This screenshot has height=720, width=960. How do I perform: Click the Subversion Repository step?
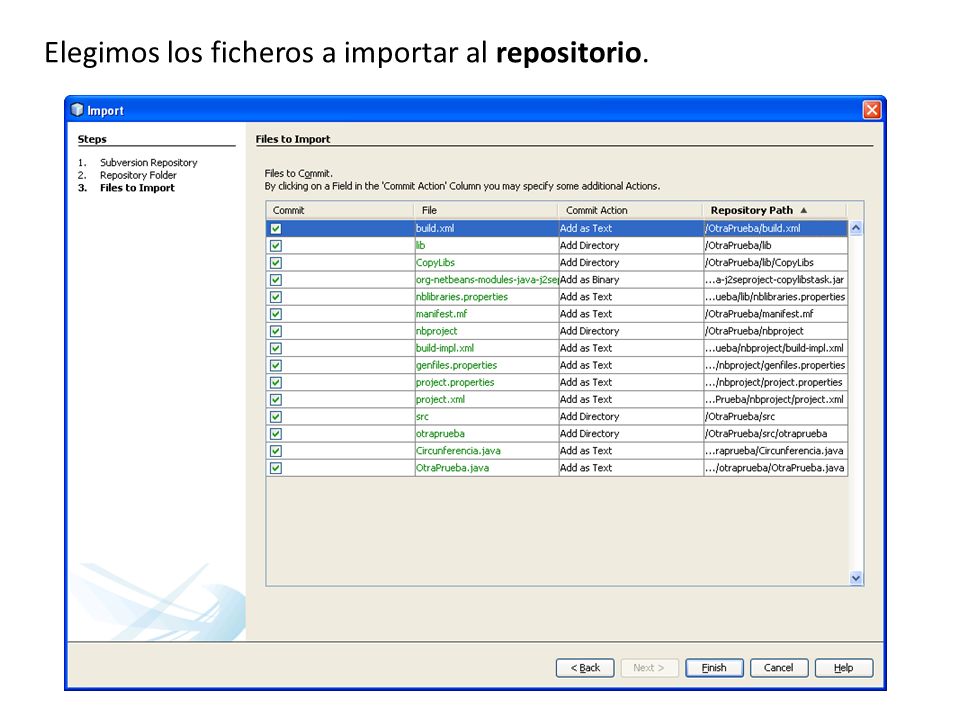click(x=149, y=163)
